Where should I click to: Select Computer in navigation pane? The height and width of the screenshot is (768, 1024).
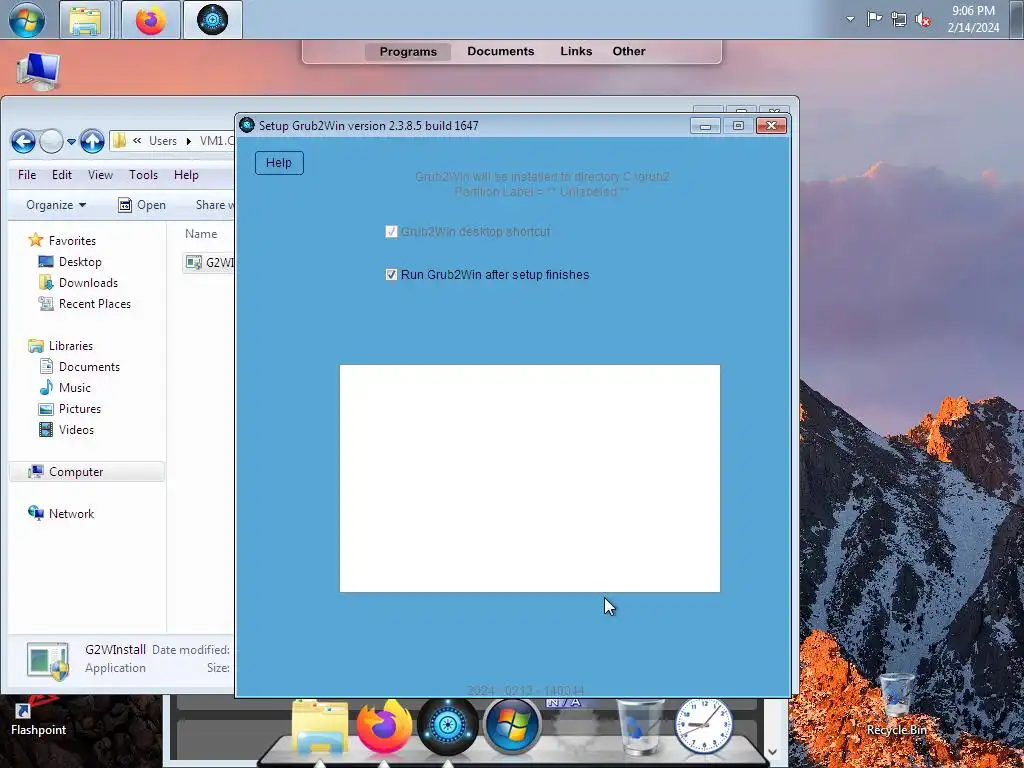click(x=87, y=472)
